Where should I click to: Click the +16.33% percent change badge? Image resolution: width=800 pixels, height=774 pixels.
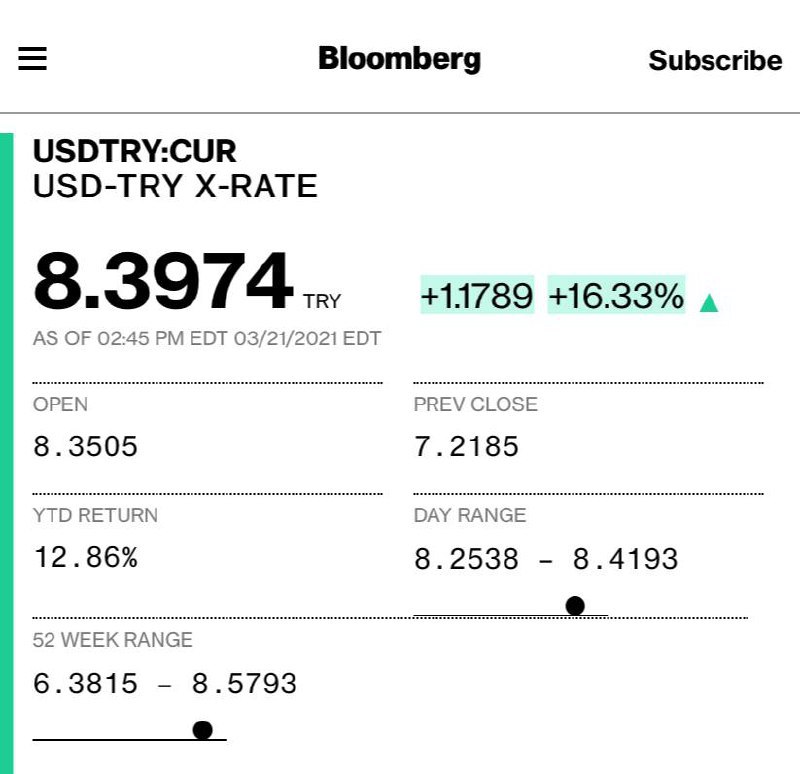pos(616,295)
